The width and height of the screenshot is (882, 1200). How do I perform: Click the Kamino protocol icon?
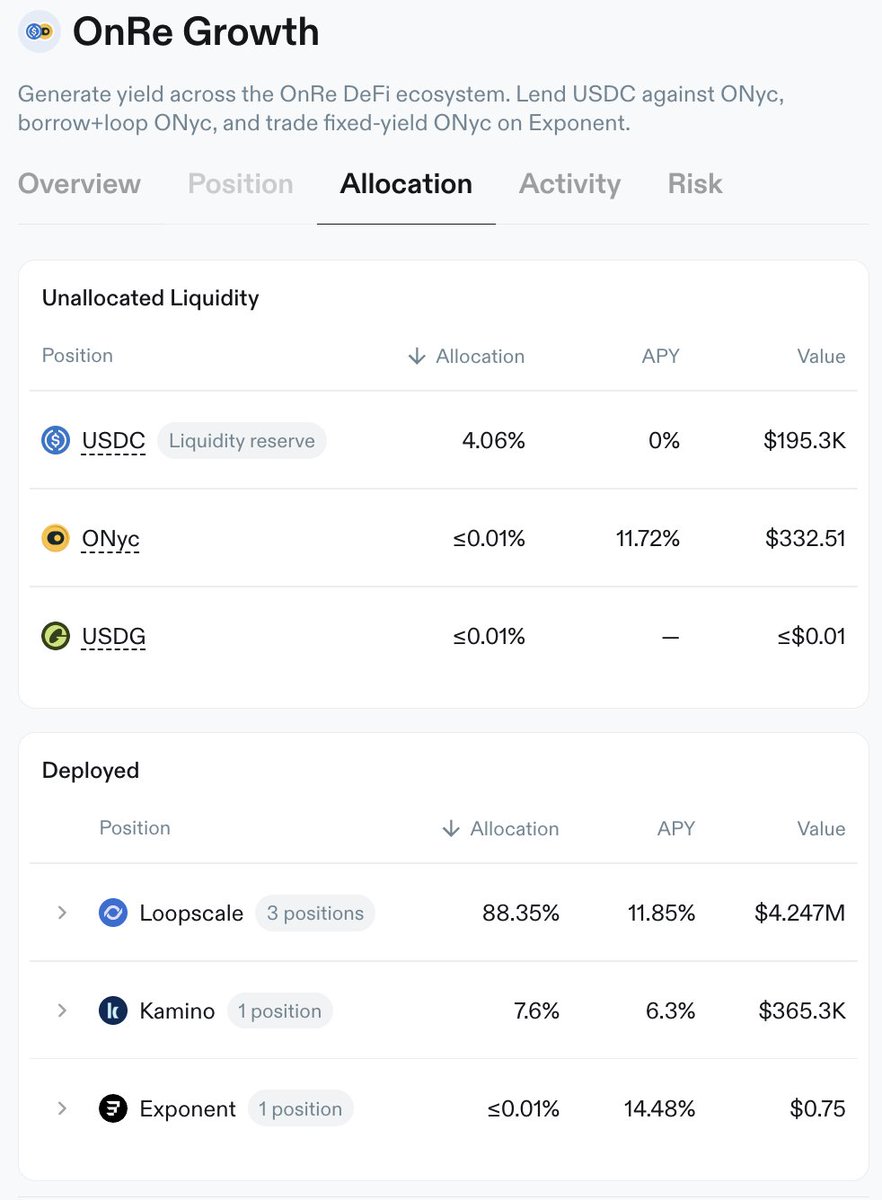pyautogui.click(x=113, y=1010)
